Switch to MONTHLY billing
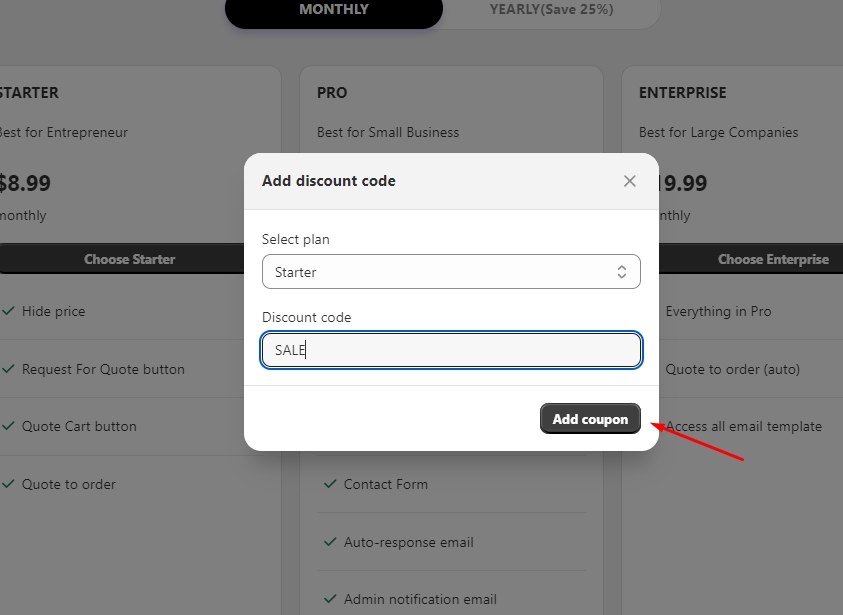The height and width of the screenshot is (615, 843). pyautogui.click(x=334, y=10)
